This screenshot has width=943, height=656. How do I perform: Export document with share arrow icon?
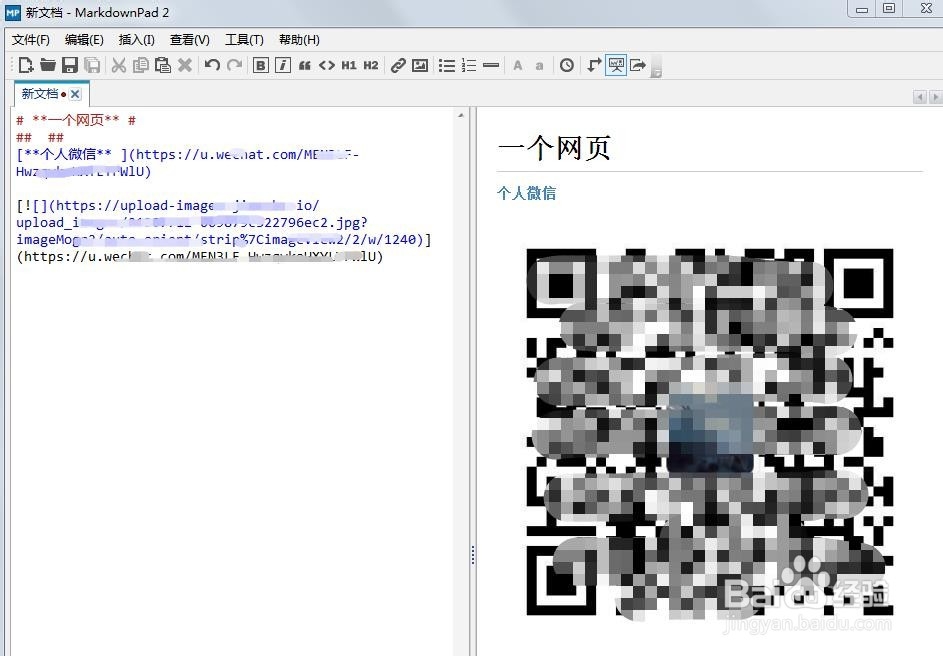(x=638, y=65)
